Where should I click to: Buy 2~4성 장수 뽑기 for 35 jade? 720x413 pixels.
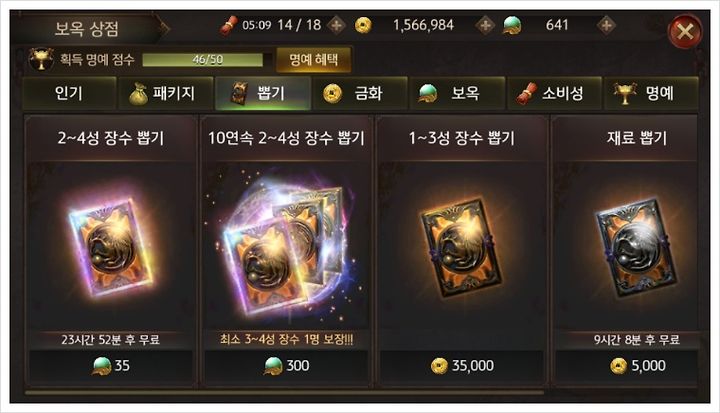(111, 366)
